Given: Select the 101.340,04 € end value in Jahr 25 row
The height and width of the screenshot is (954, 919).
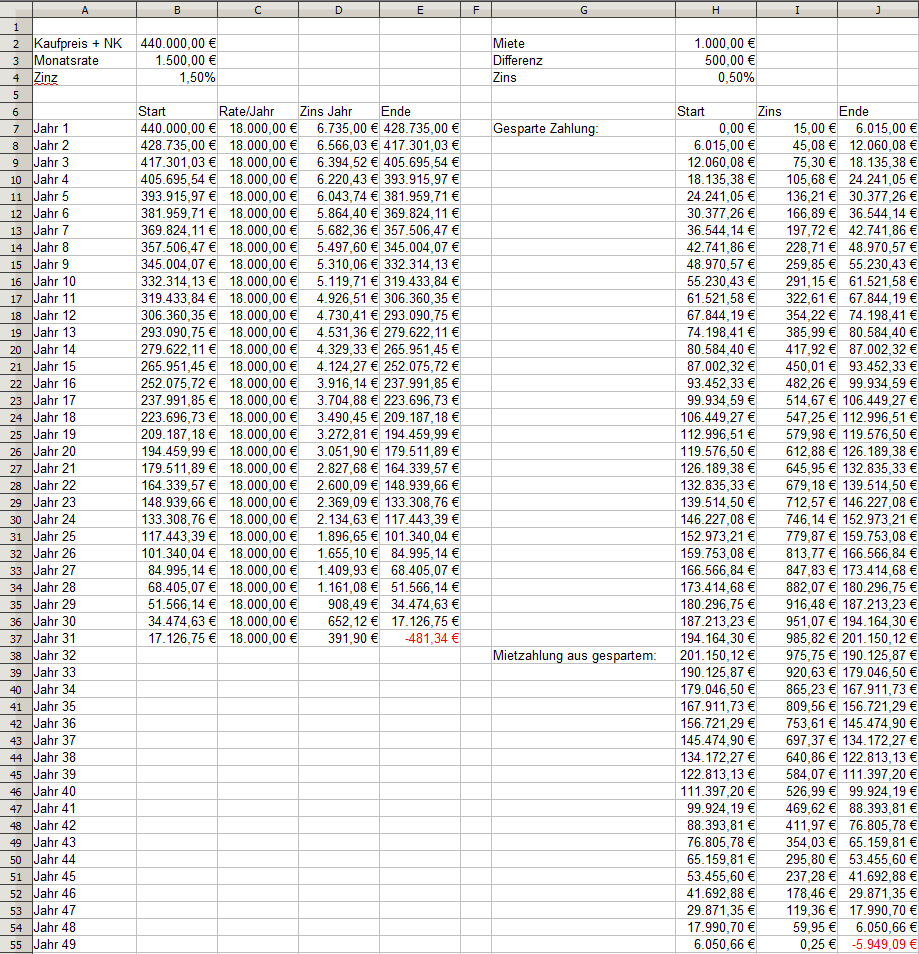Looking at the screenshot, I should tap(420, 537).
